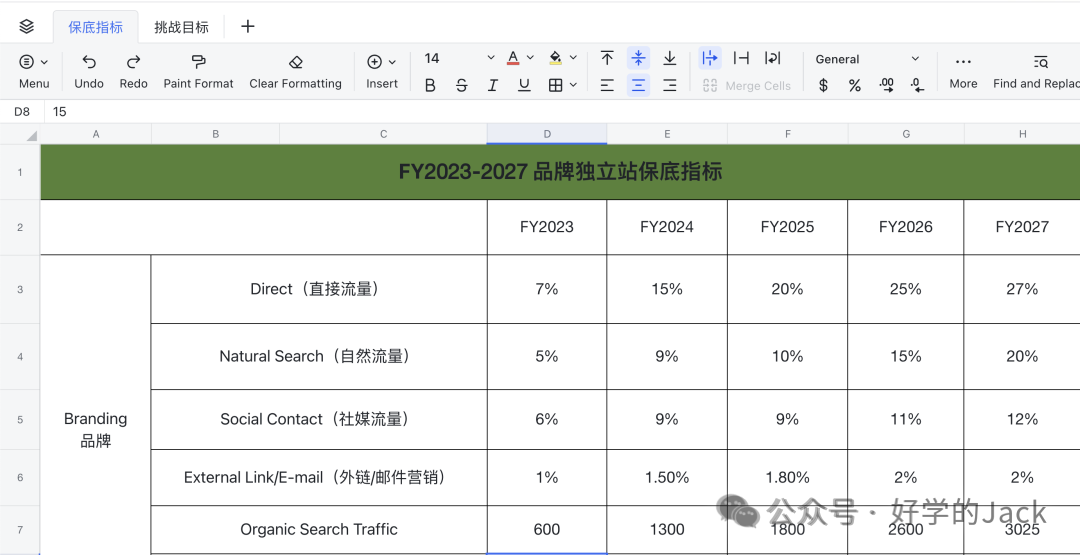Select the overflow text wrap icon
The width and height of the screenshot is (1080, 555).
pyautogui.click(x=709, y=58)
